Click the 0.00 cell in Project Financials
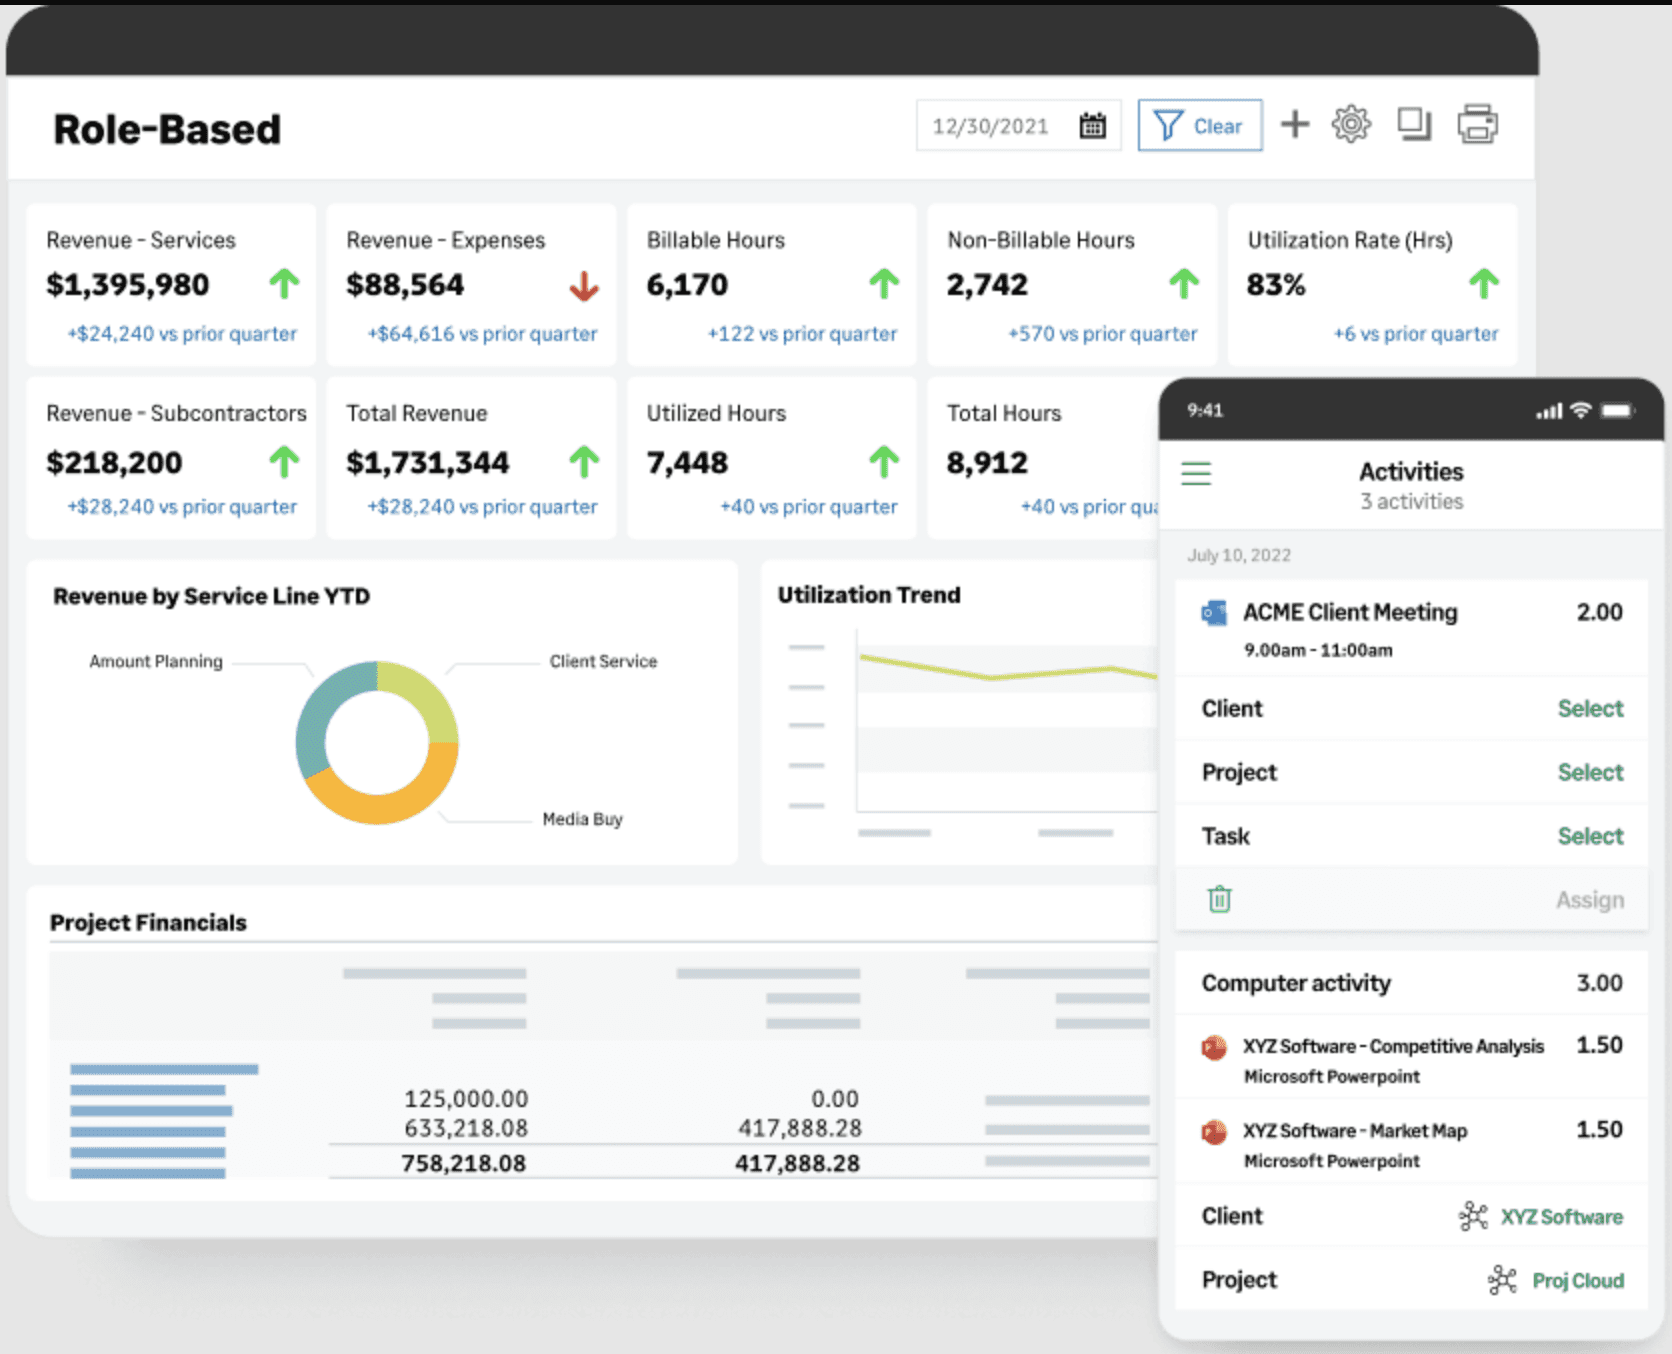 (835, 1099)
